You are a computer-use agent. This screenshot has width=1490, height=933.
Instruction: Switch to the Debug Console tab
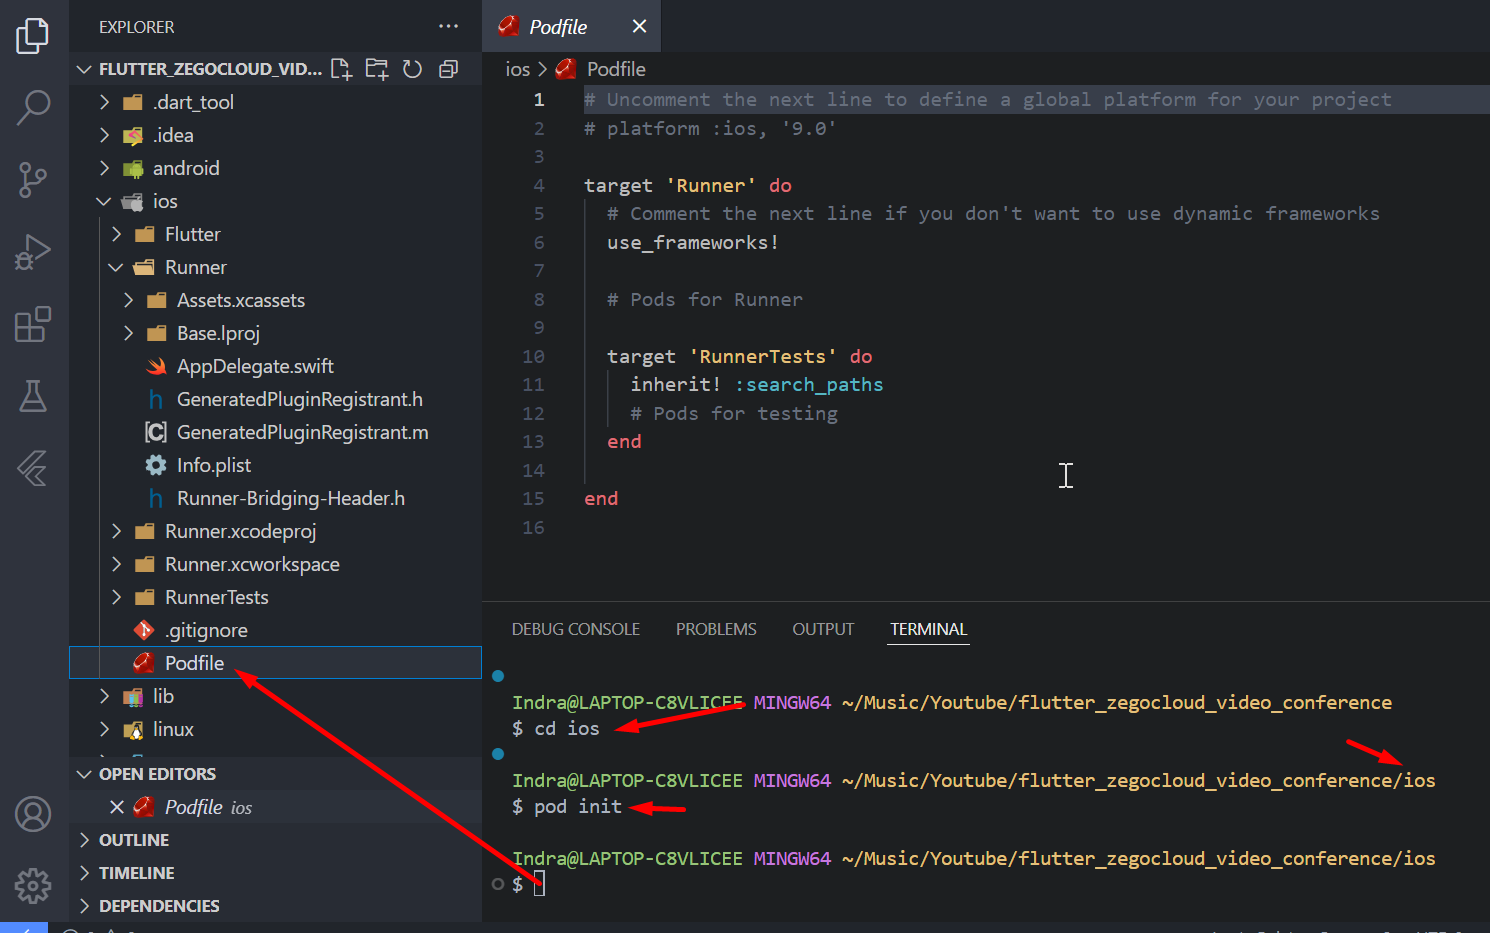point(576,629)
